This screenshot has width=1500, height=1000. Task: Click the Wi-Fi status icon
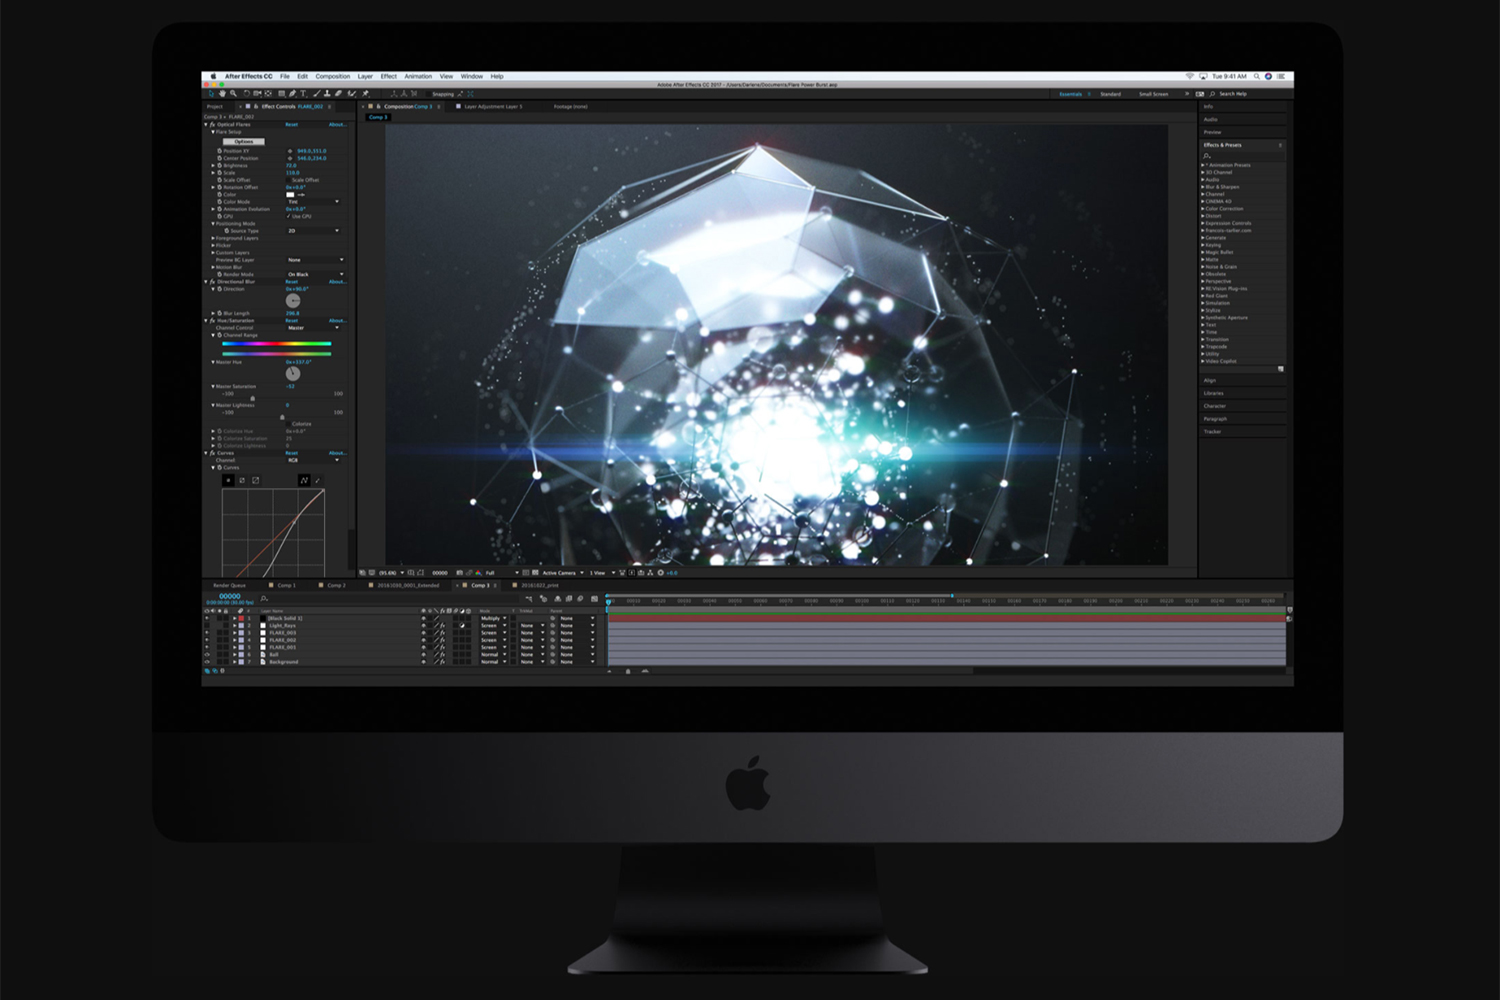click(x=1190, y=76)
